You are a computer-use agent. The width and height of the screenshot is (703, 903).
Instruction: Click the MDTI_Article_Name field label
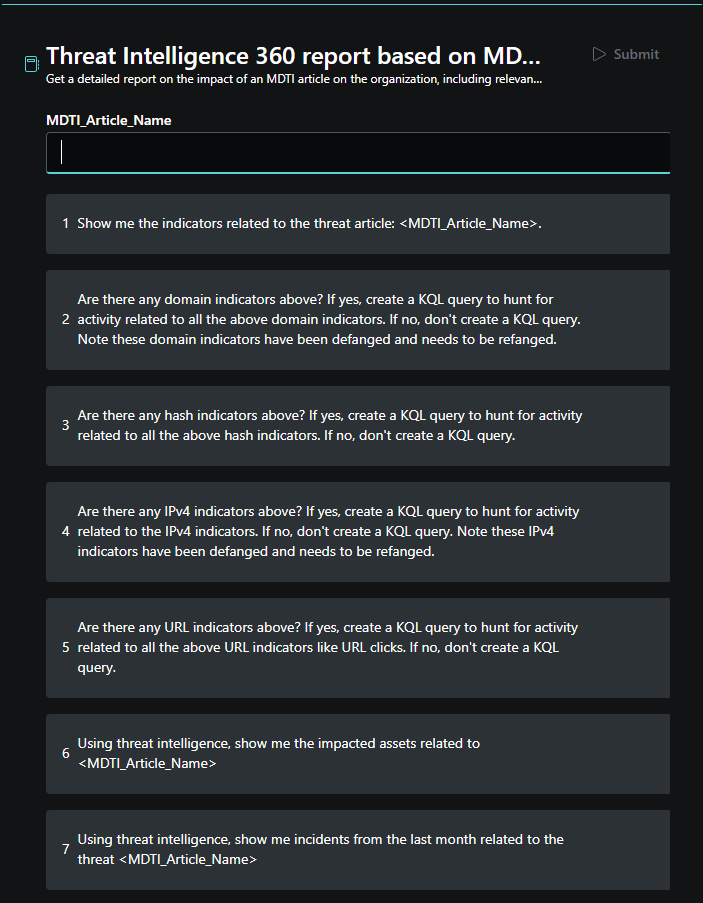coord(109,120)
